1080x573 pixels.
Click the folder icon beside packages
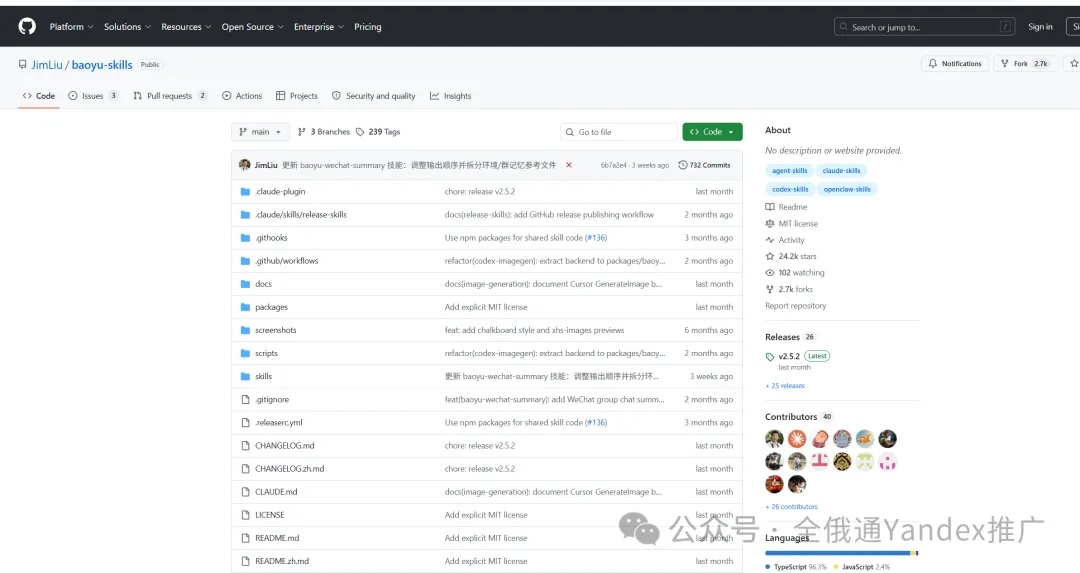tap(245, 307)
